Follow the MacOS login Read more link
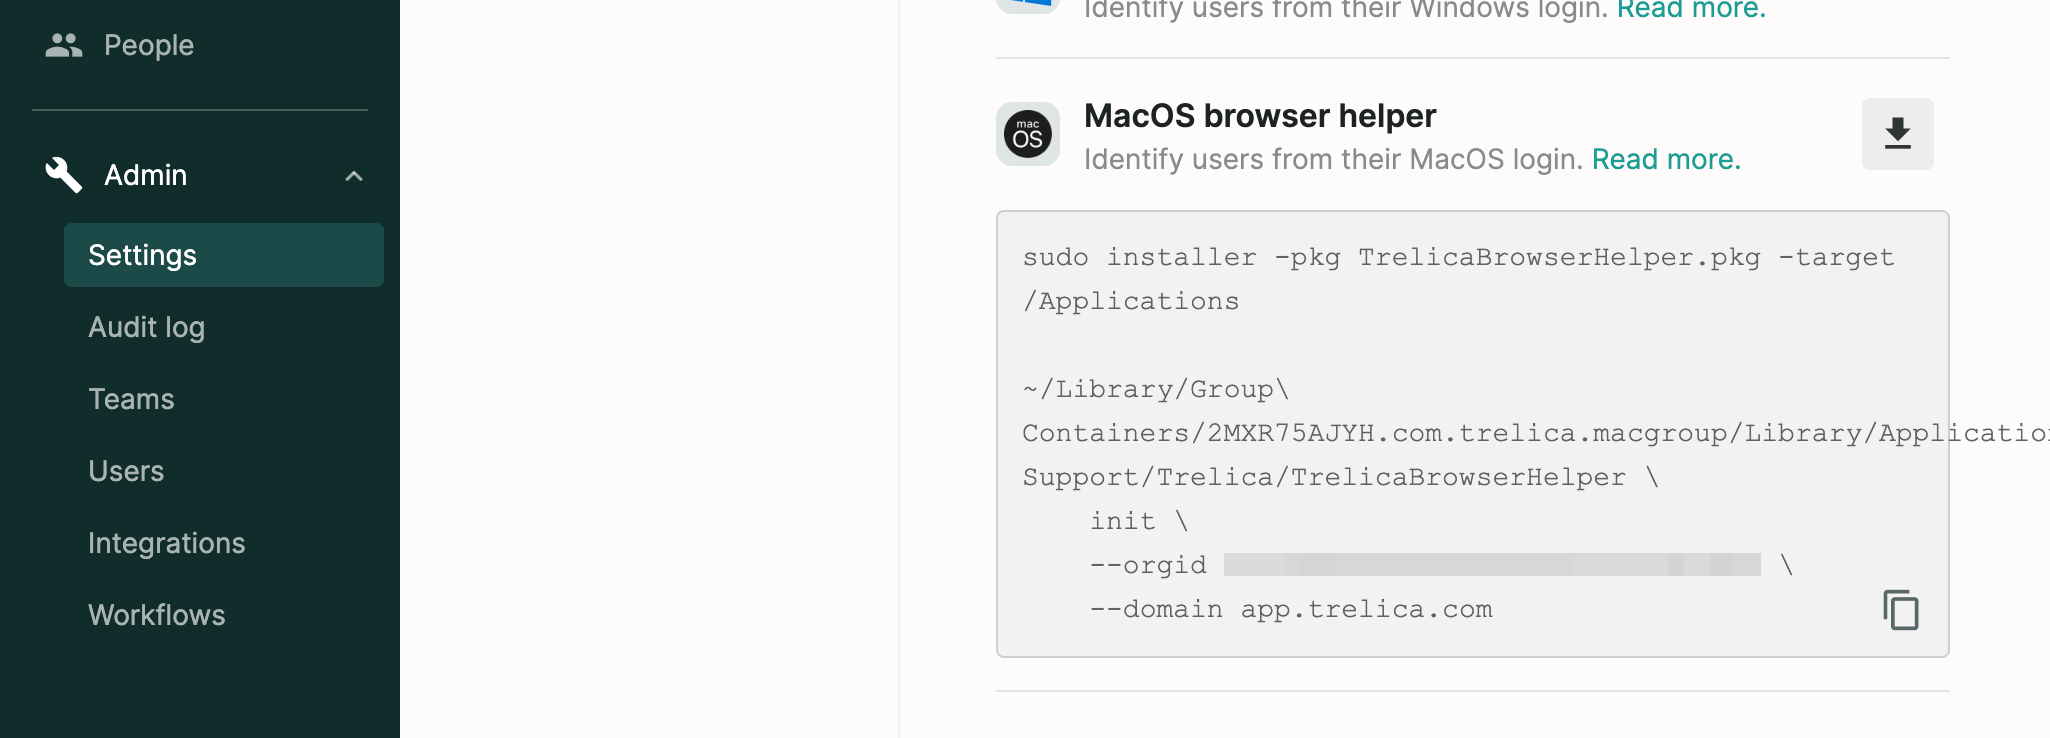 click(x=1666, y=159)
